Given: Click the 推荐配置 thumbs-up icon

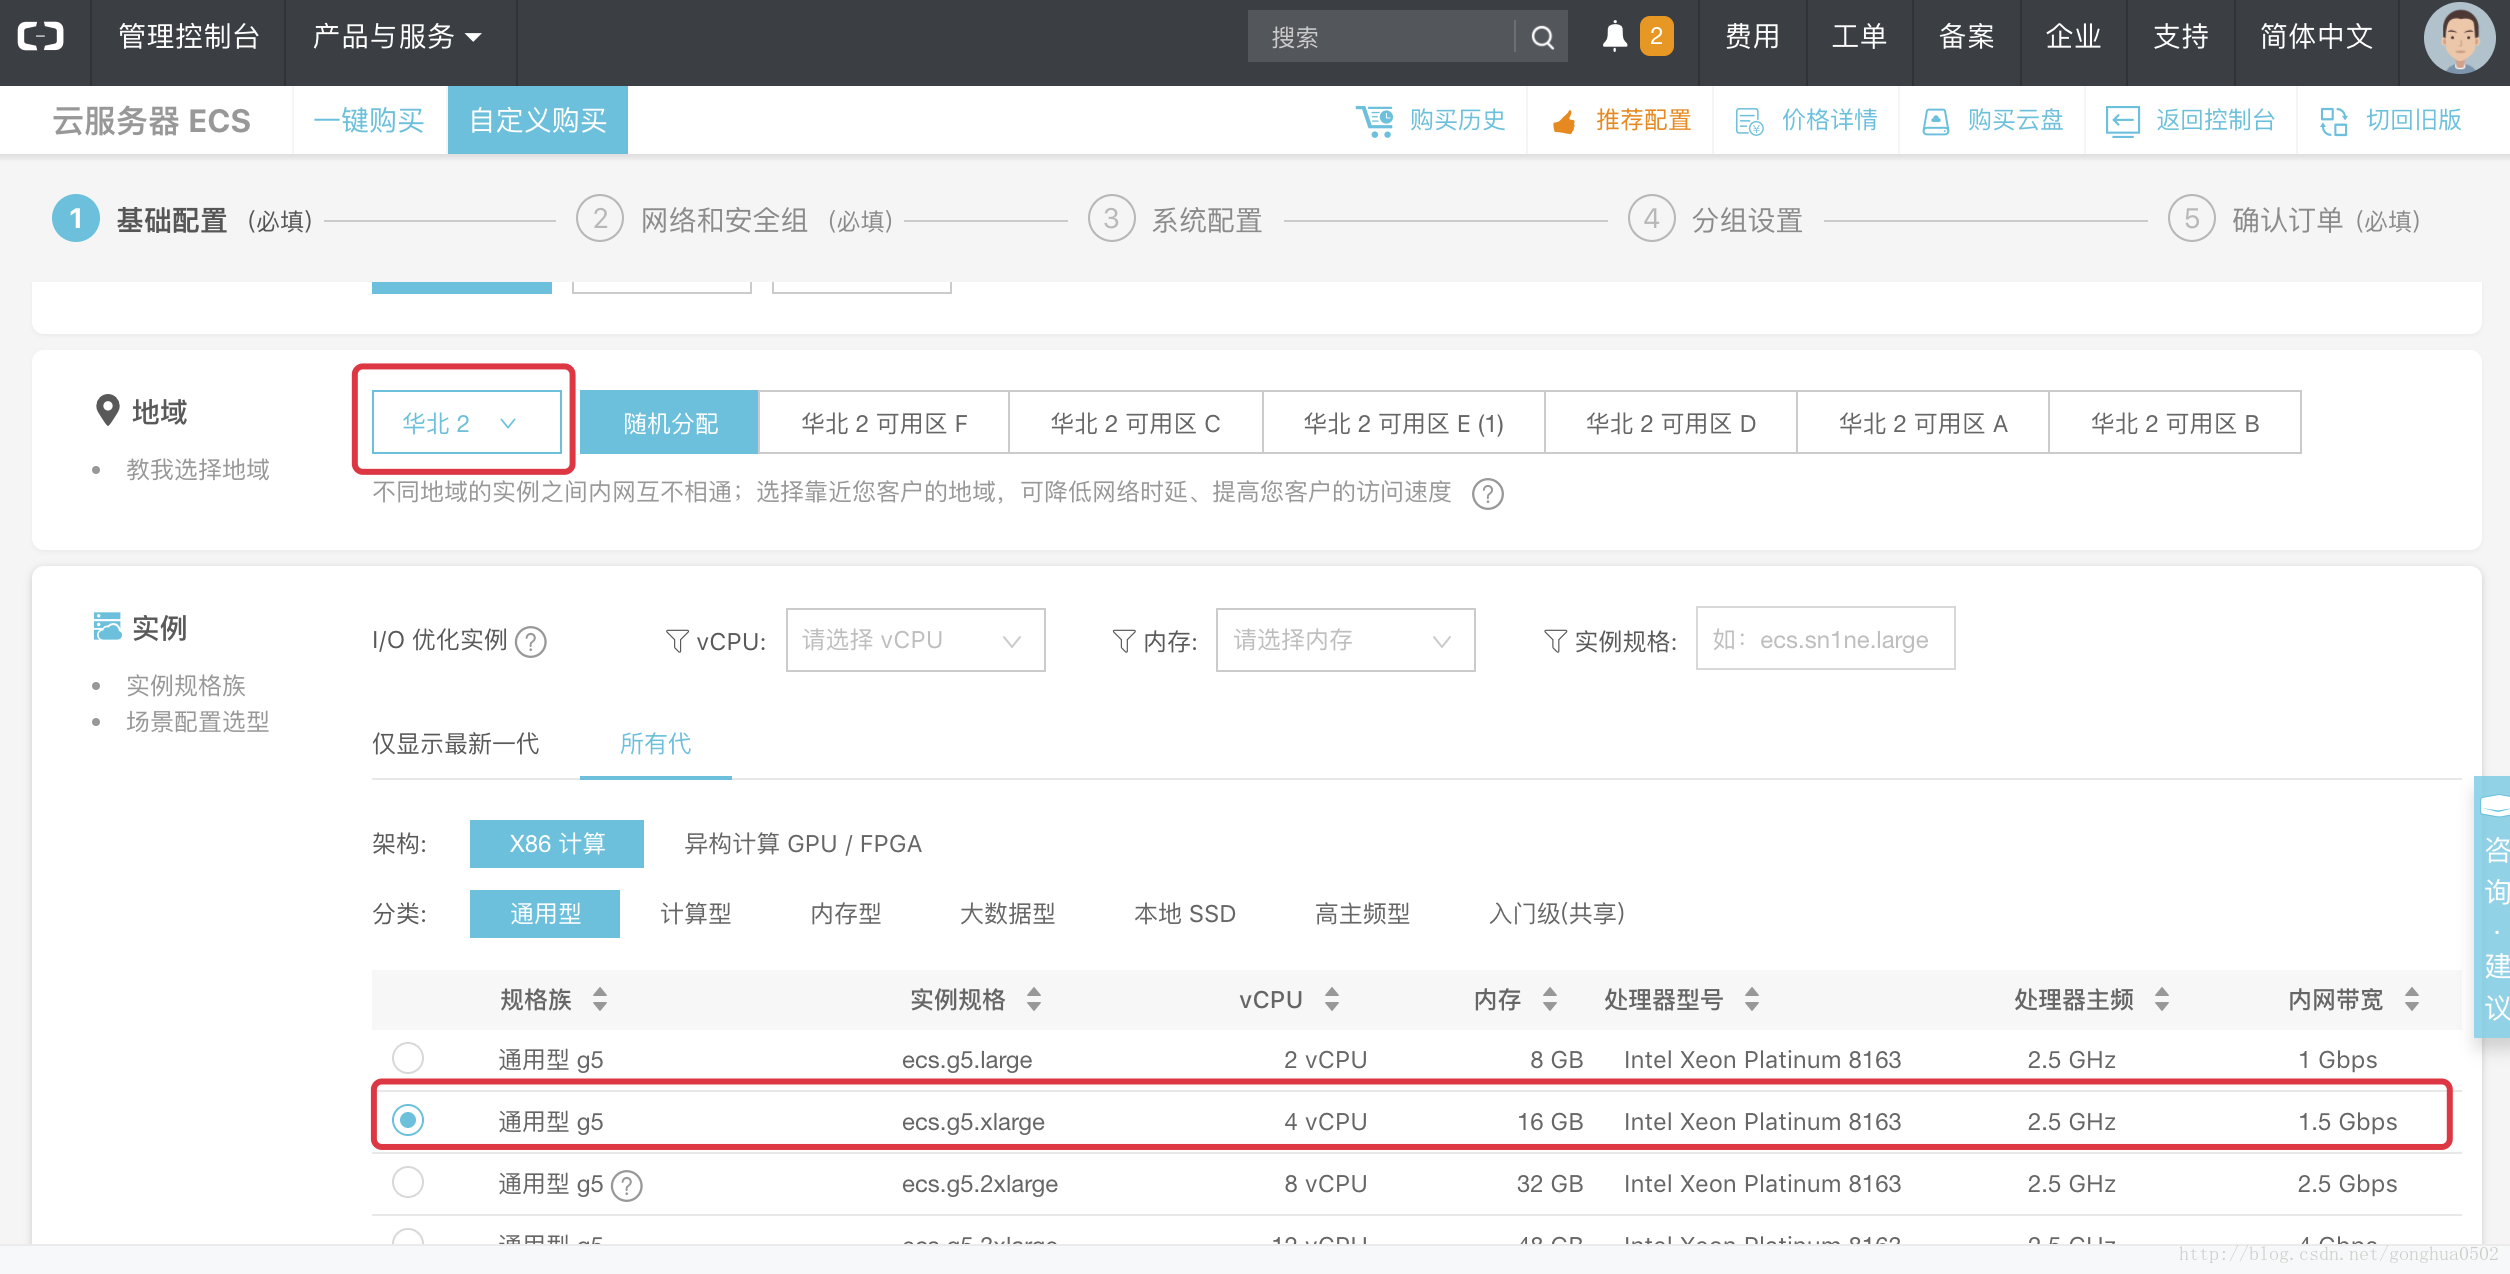Looking at the screenshot, I should [1564, 121].
